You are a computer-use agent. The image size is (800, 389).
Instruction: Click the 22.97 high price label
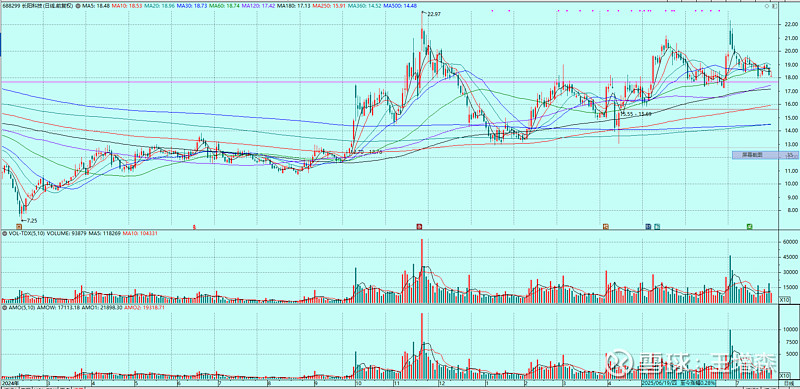click(434, 14)
